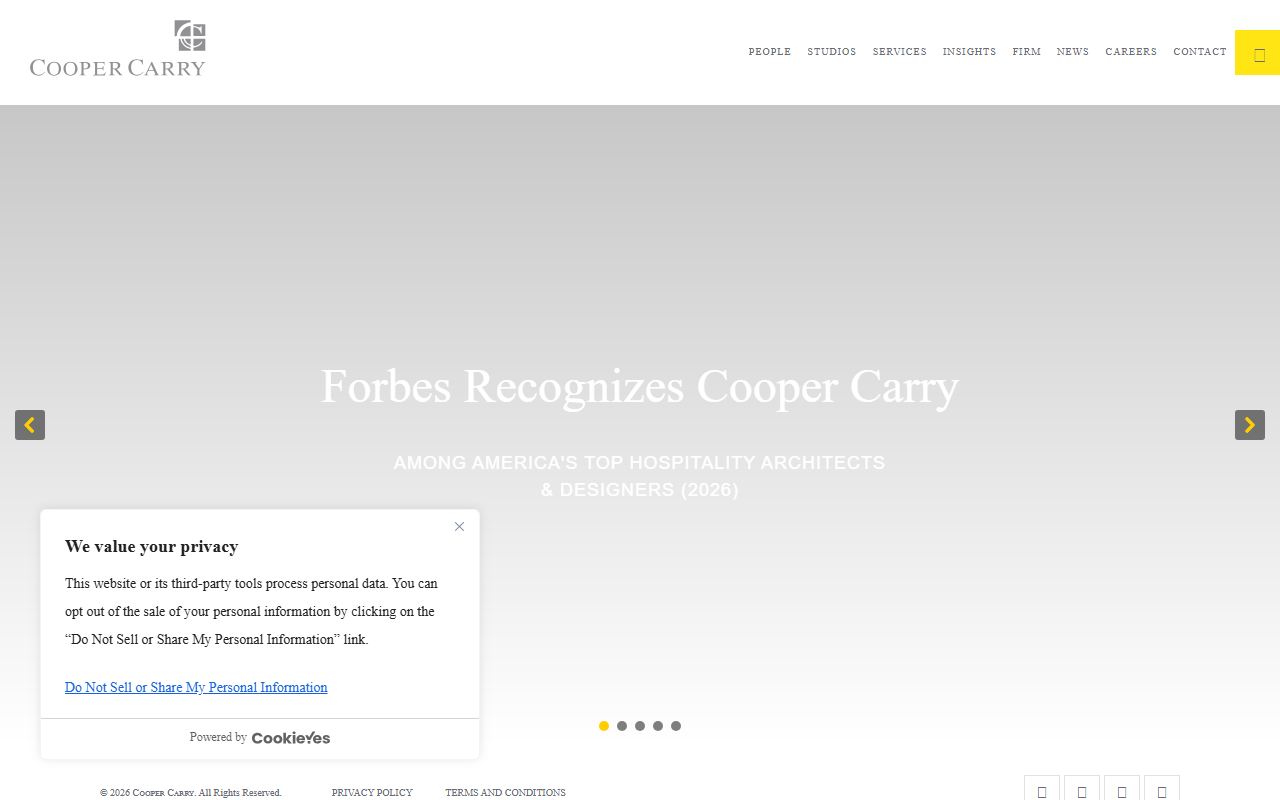The image size is (1280, 800).
Task: Open the Insights menu
Action: pos(969,52)
